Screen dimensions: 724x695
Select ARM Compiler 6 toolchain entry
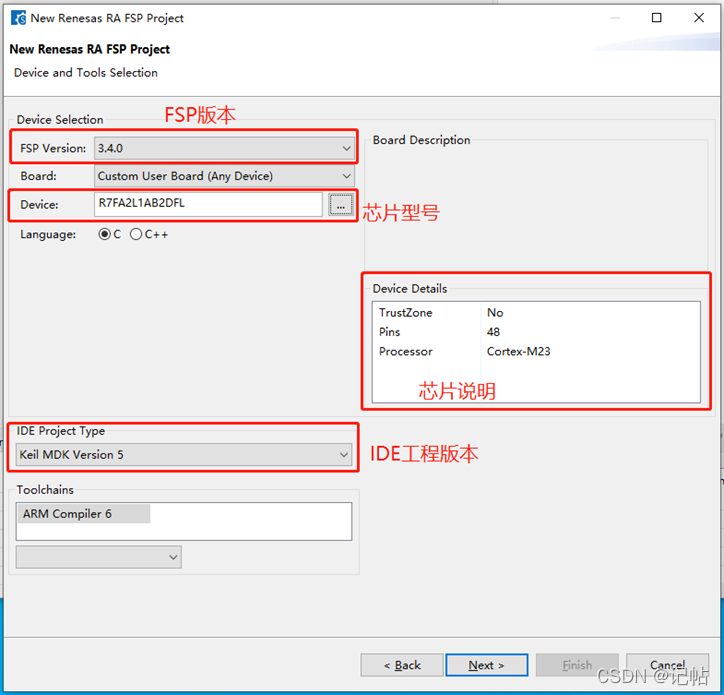click(84, 514)
